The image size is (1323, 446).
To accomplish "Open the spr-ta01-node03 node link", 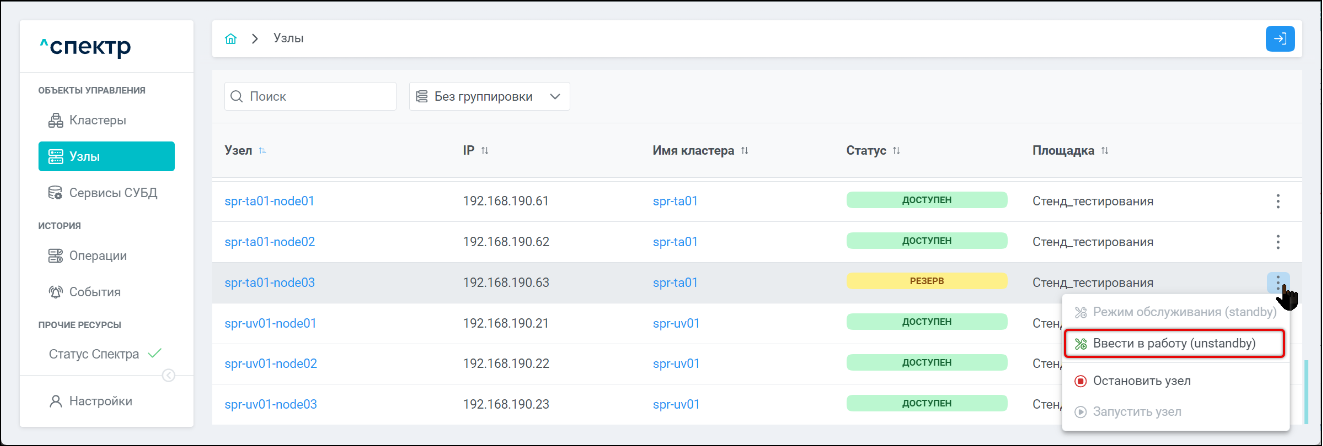I will pos(270,283).
